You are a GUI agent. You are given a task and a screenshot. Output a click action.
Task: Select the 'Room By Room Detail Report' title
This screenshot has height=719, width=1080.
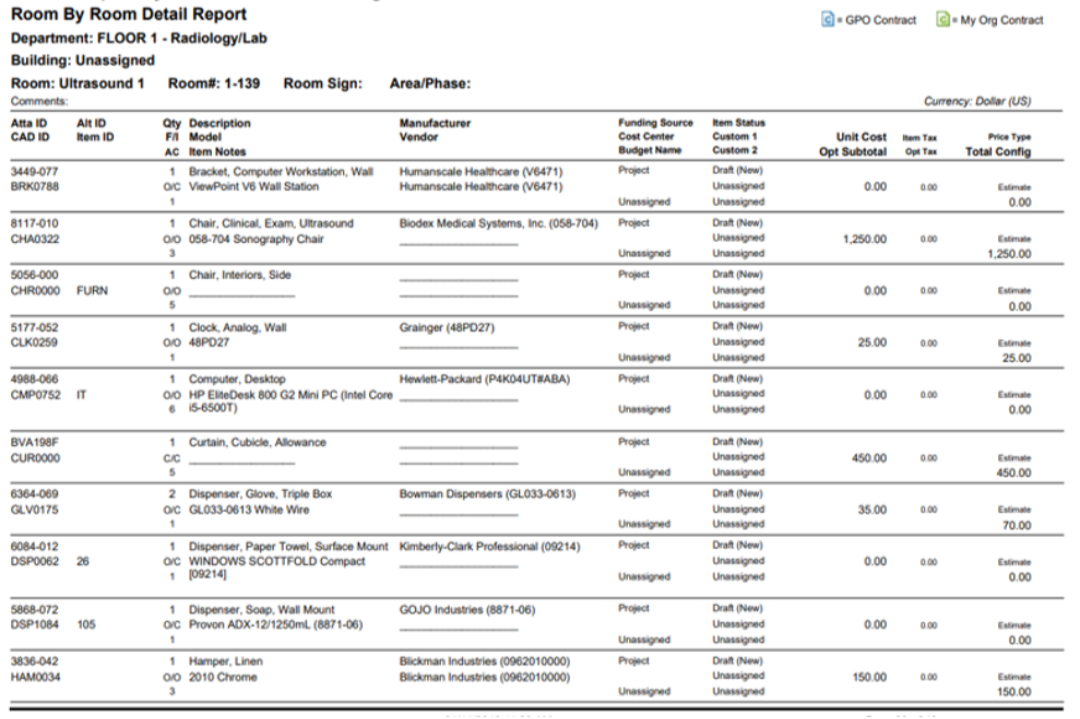click(x=129, y=14)
